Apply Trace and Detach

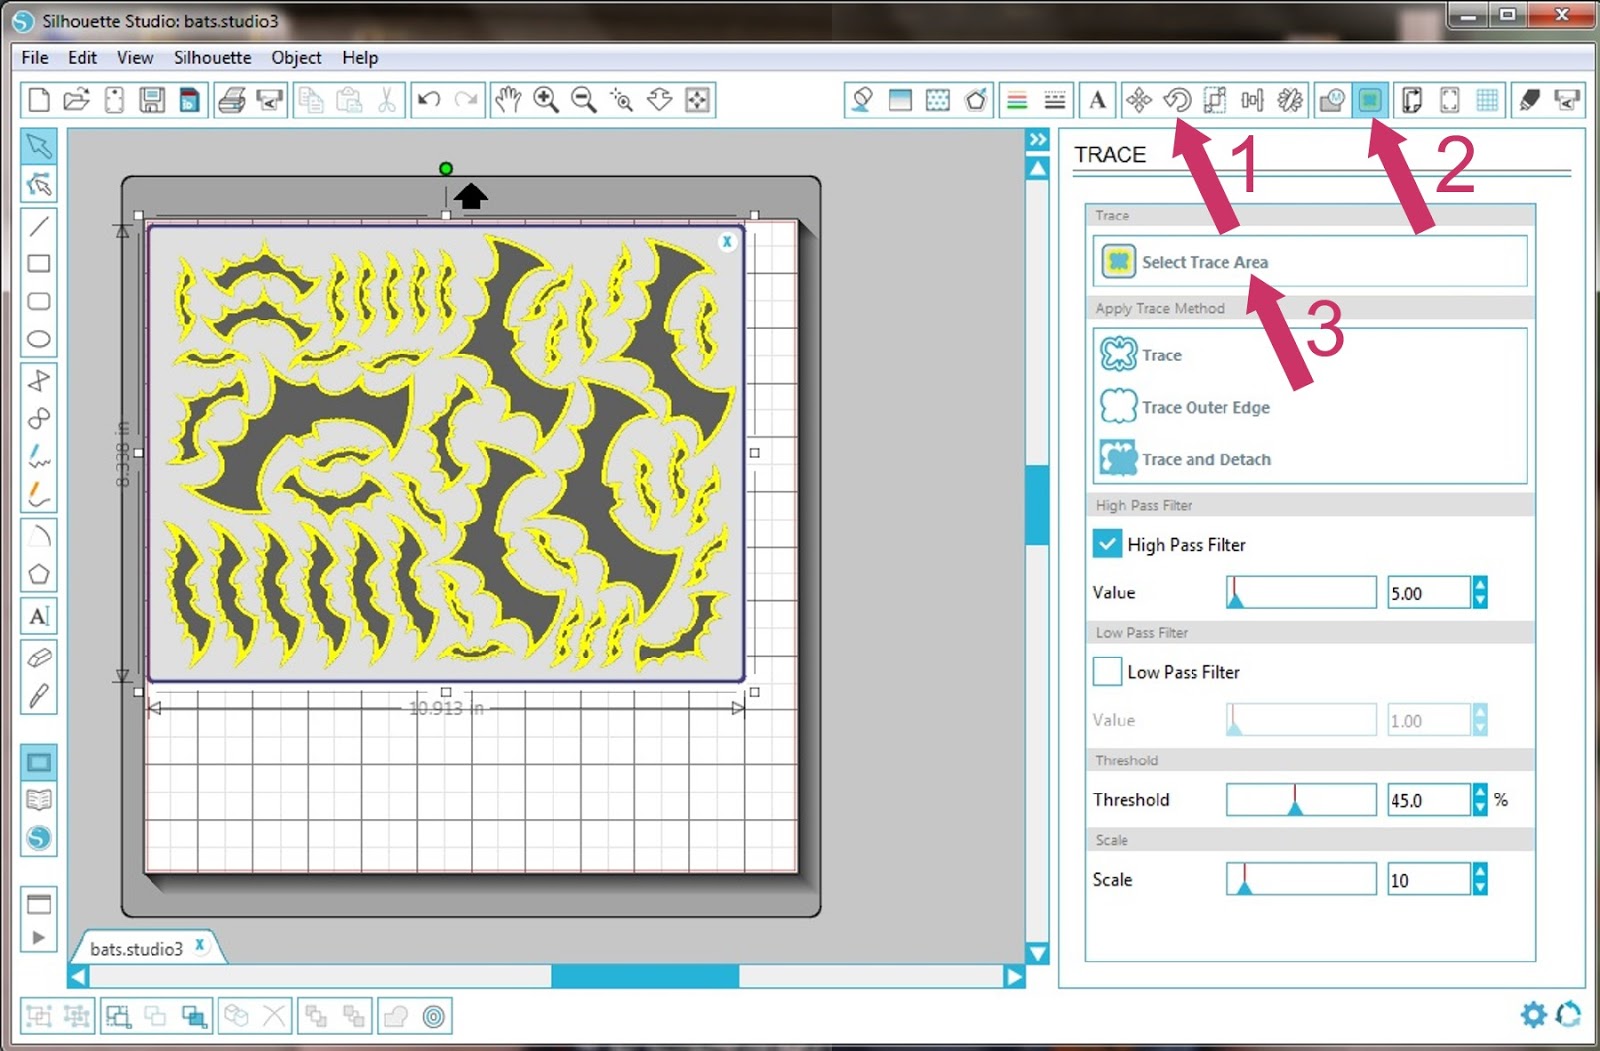click(x=1186, y=459)
